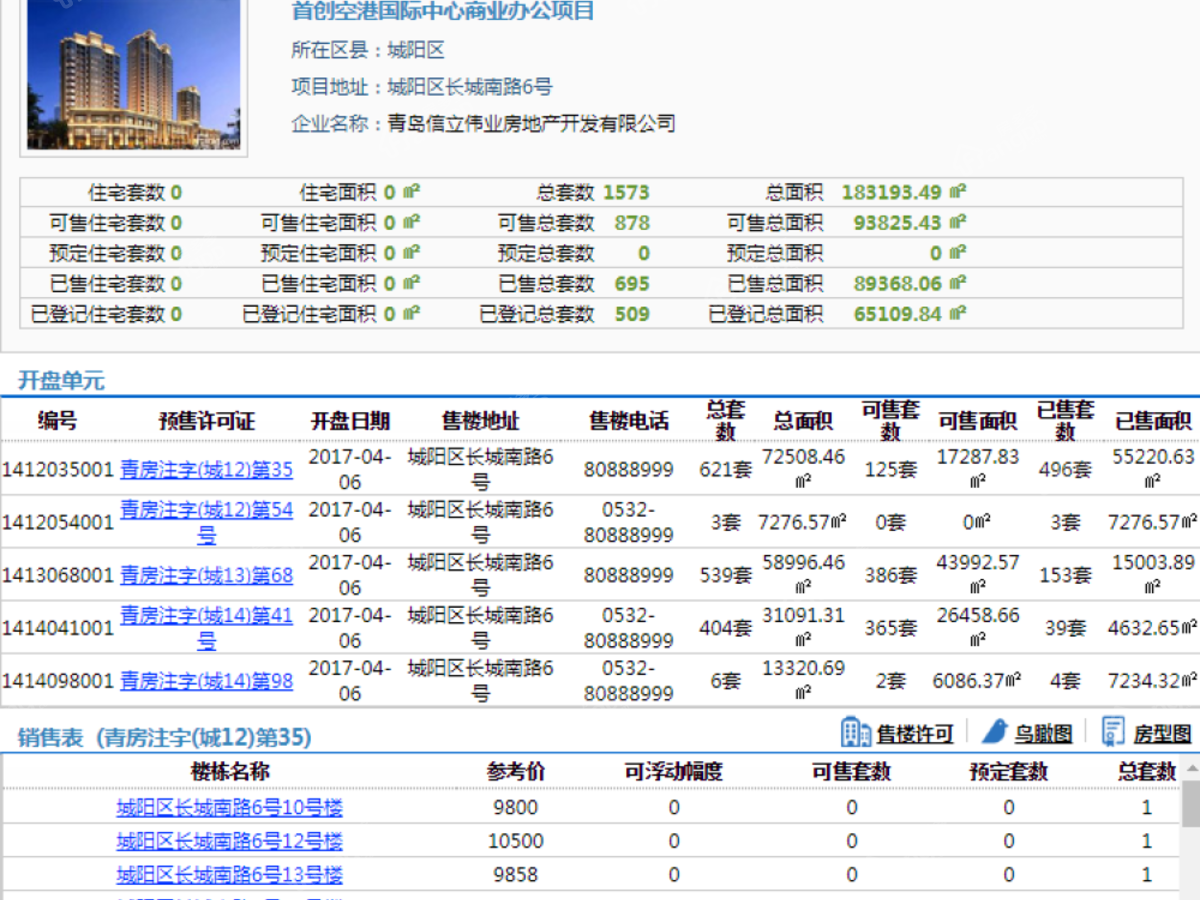Click the 参考价 column header
The image size is (1200, 900).
pyautogui.click(x=516, y=772)
